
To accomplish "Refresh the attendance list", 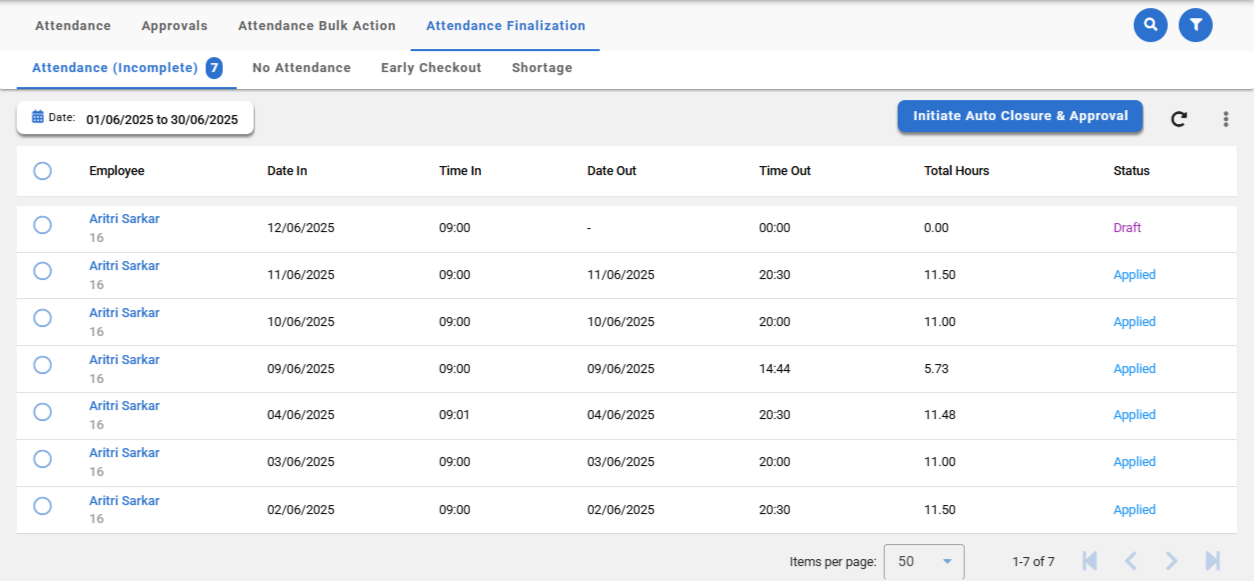I will pos(1179,119).
